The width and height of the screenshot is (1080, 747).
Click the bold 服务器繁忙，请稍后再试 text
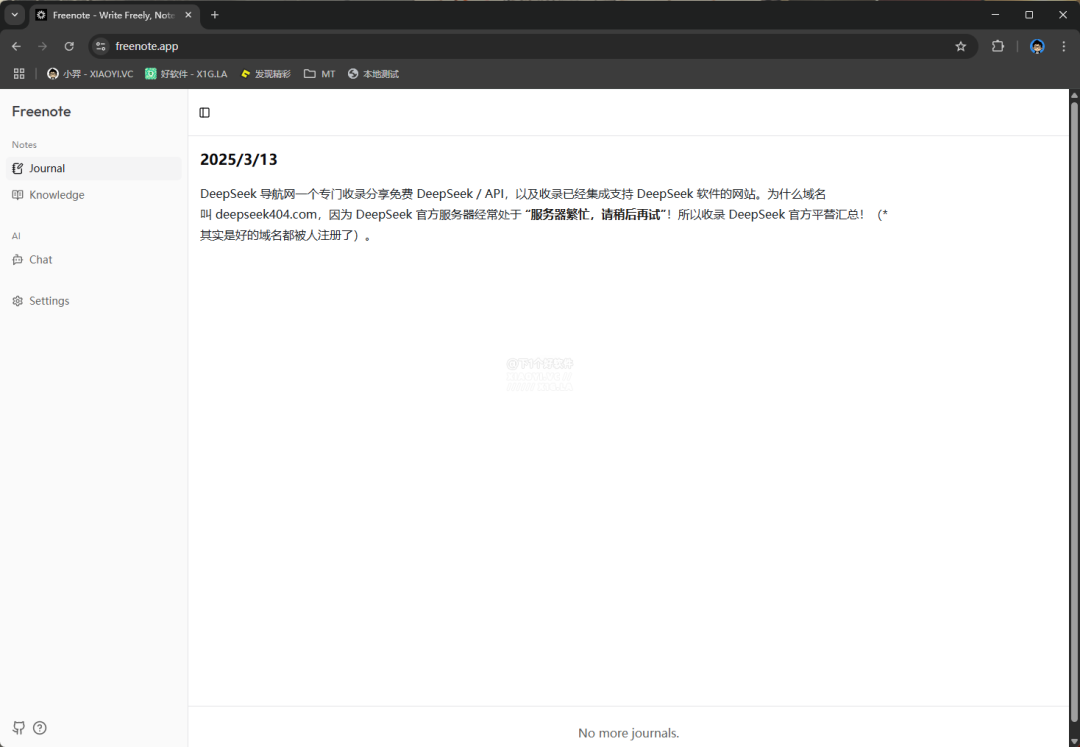coord(596,215)
